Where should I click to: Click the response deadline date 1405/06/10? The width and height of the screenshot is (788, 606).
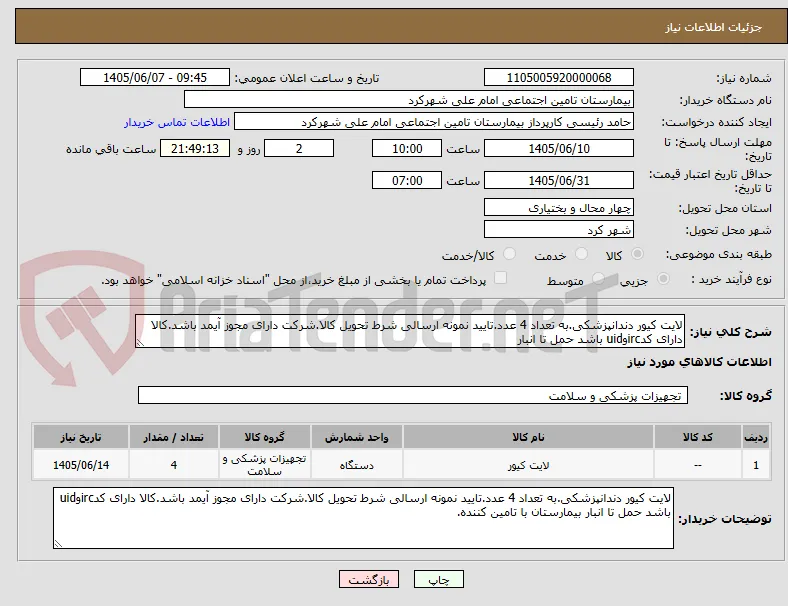pos(559,149)
